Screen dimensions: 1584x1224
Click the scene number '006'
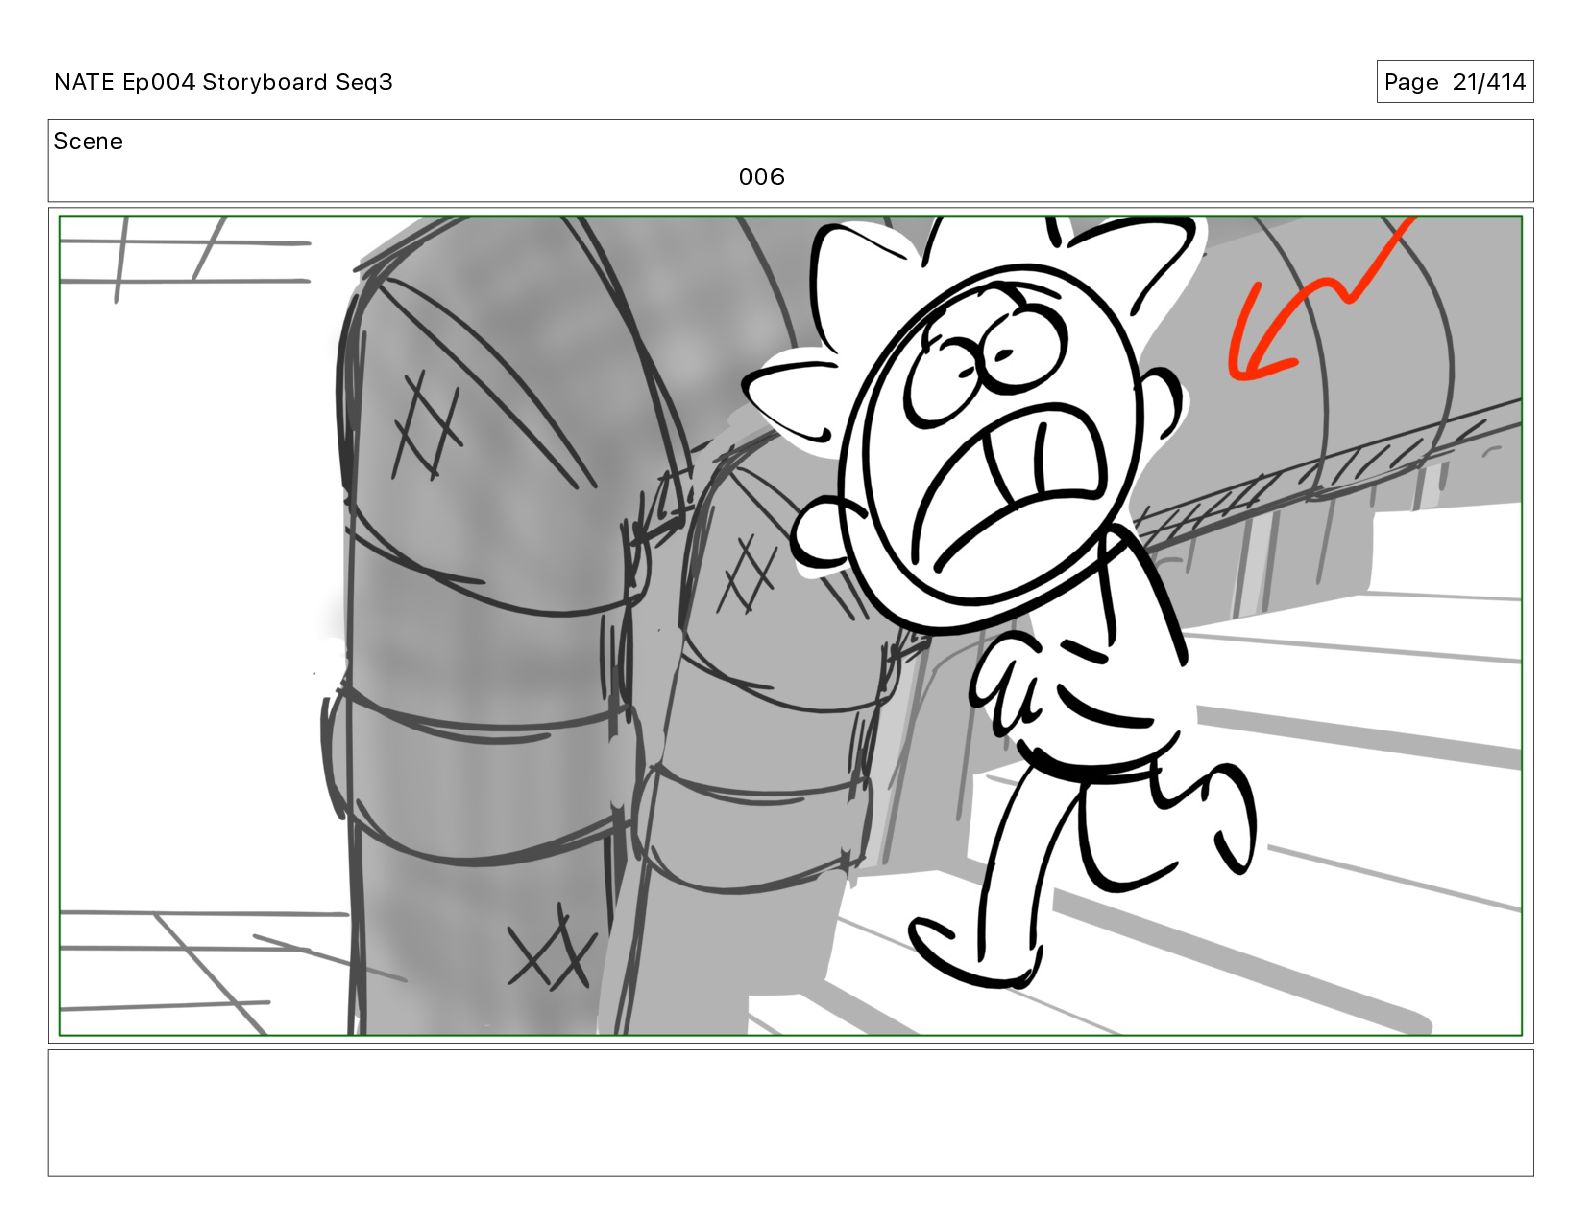pos(762,177)
